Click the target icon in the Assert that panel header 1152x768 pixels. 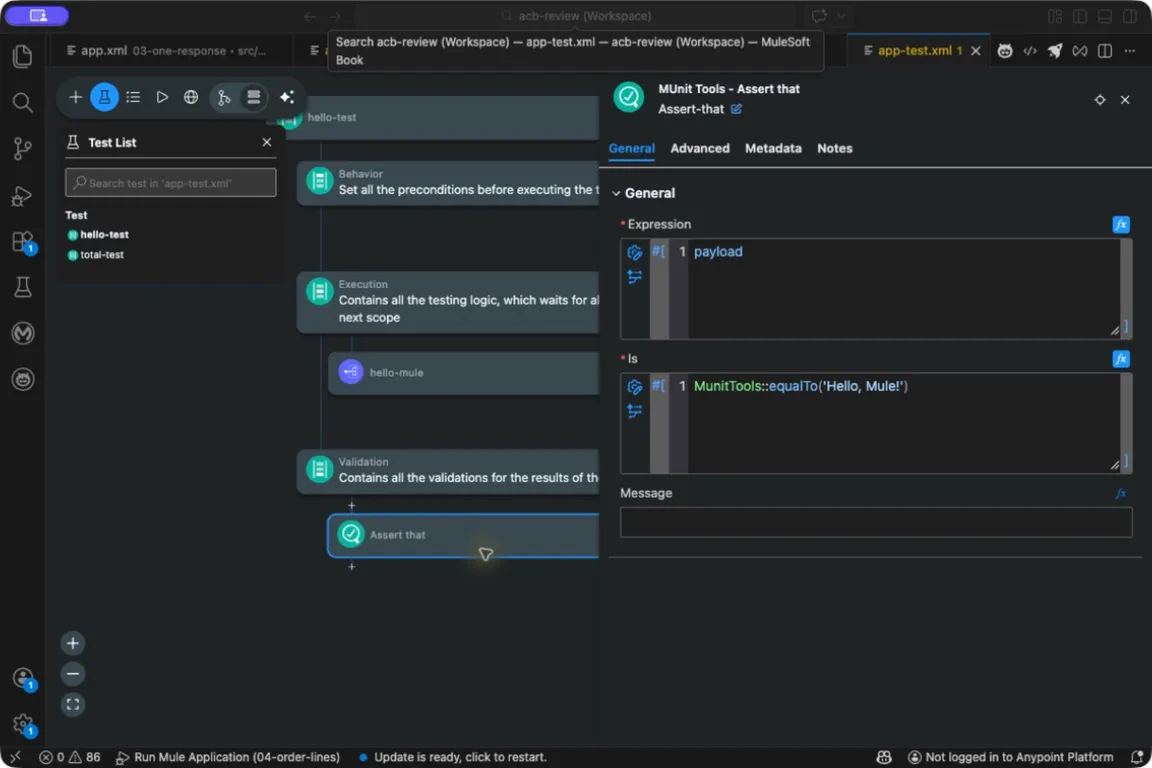1100,100
